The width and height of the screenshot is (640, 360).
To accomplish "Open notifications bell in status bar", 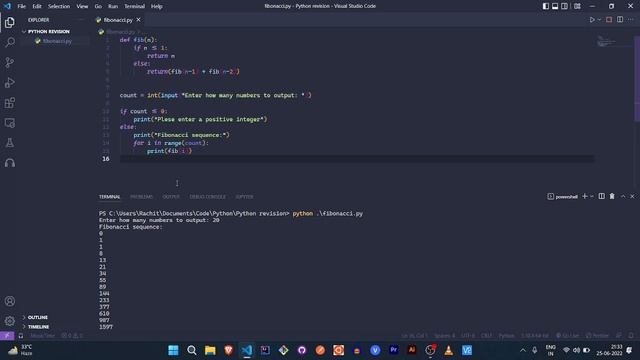I will coord(631,336).
